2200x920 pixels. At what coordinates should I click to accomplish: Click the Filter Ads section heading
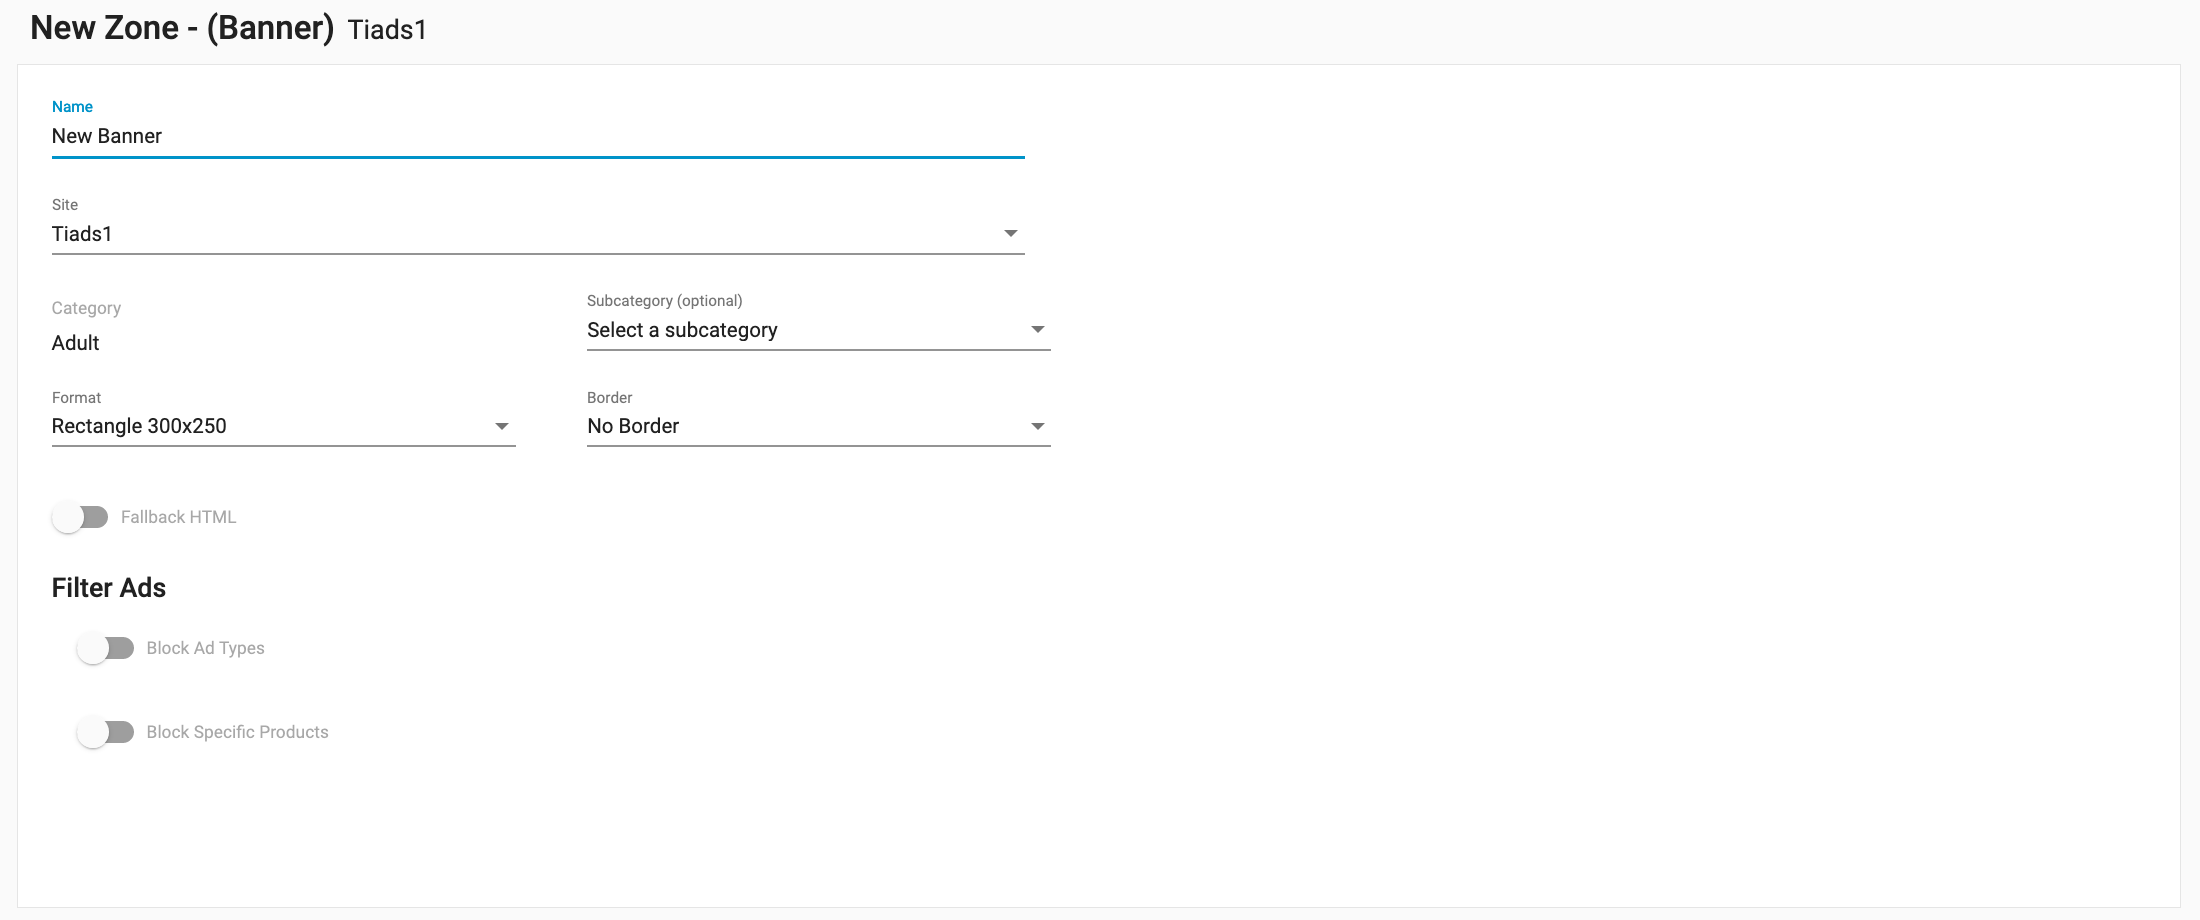click(109, 588)
